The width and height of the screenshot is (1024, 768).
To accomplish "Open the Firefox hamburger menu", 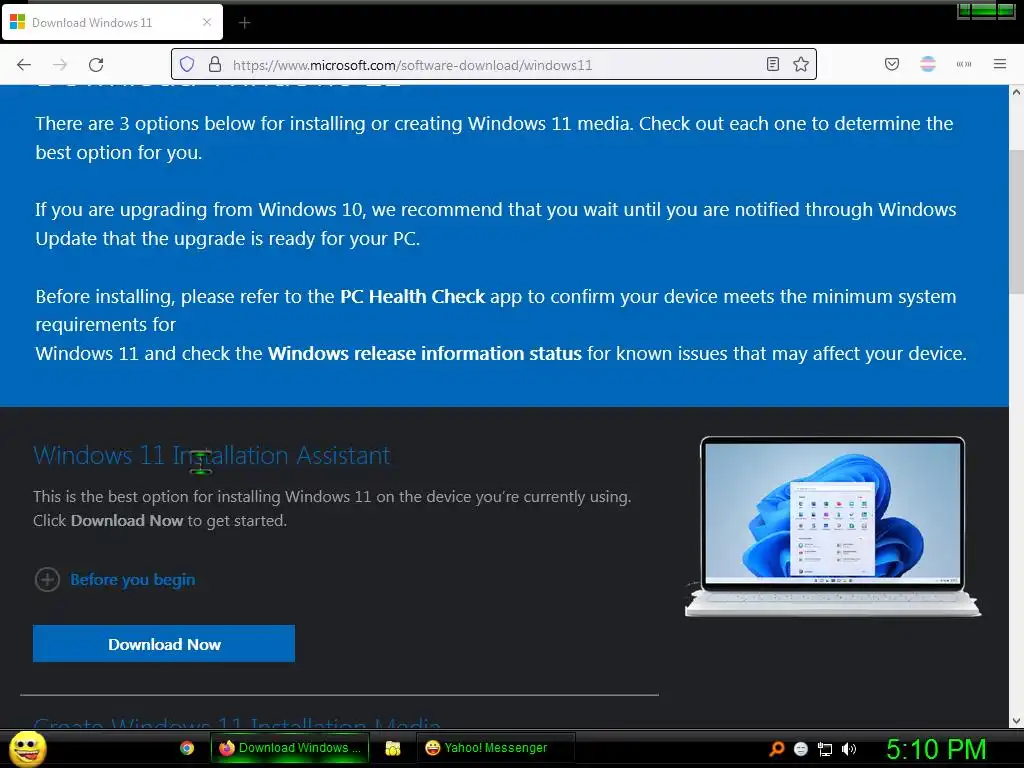I will tap(999, 64).
